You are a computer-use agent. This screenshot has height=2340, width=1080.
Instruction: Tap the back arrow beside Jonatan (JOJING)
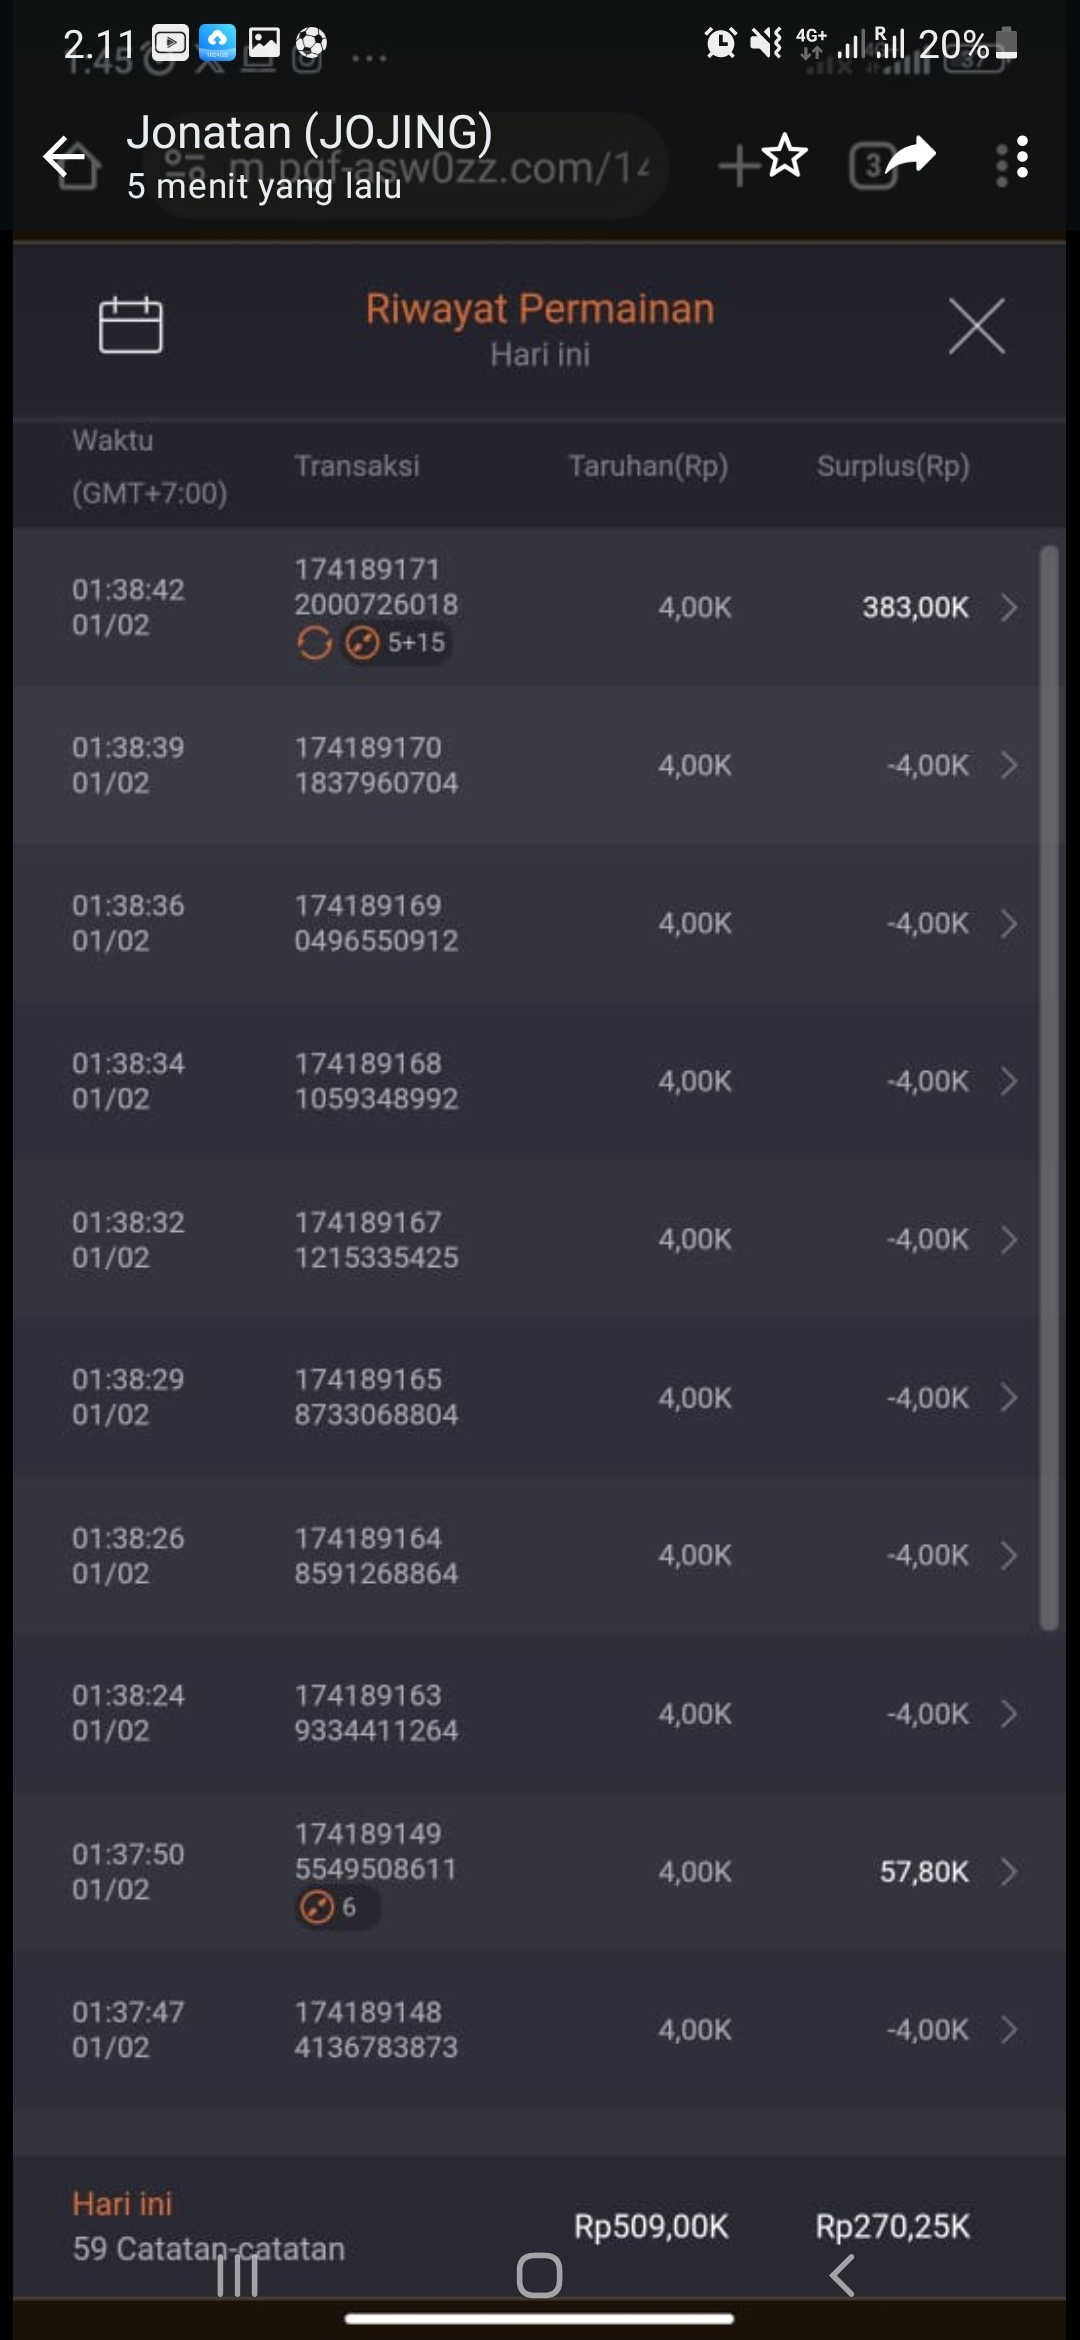[66, 157]
